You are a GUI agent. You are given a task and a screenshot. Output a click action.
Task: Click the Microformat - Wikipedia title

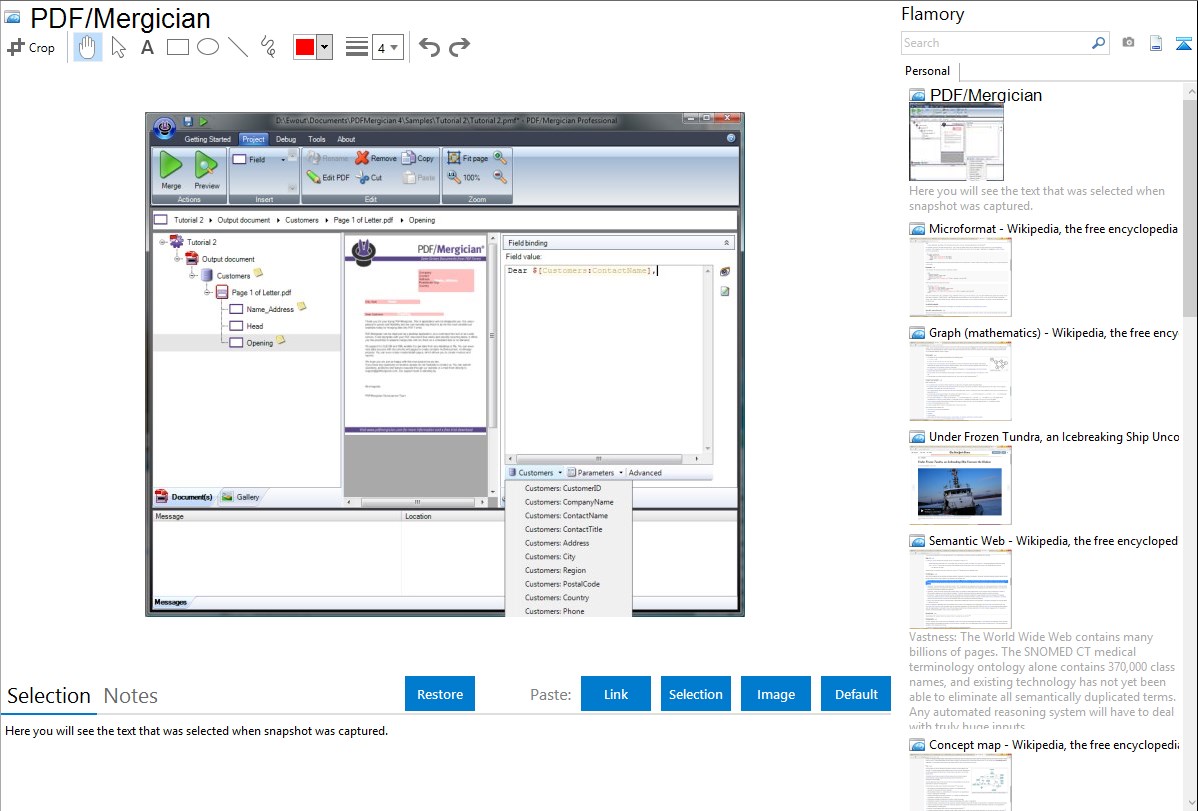pos(1053,229)
